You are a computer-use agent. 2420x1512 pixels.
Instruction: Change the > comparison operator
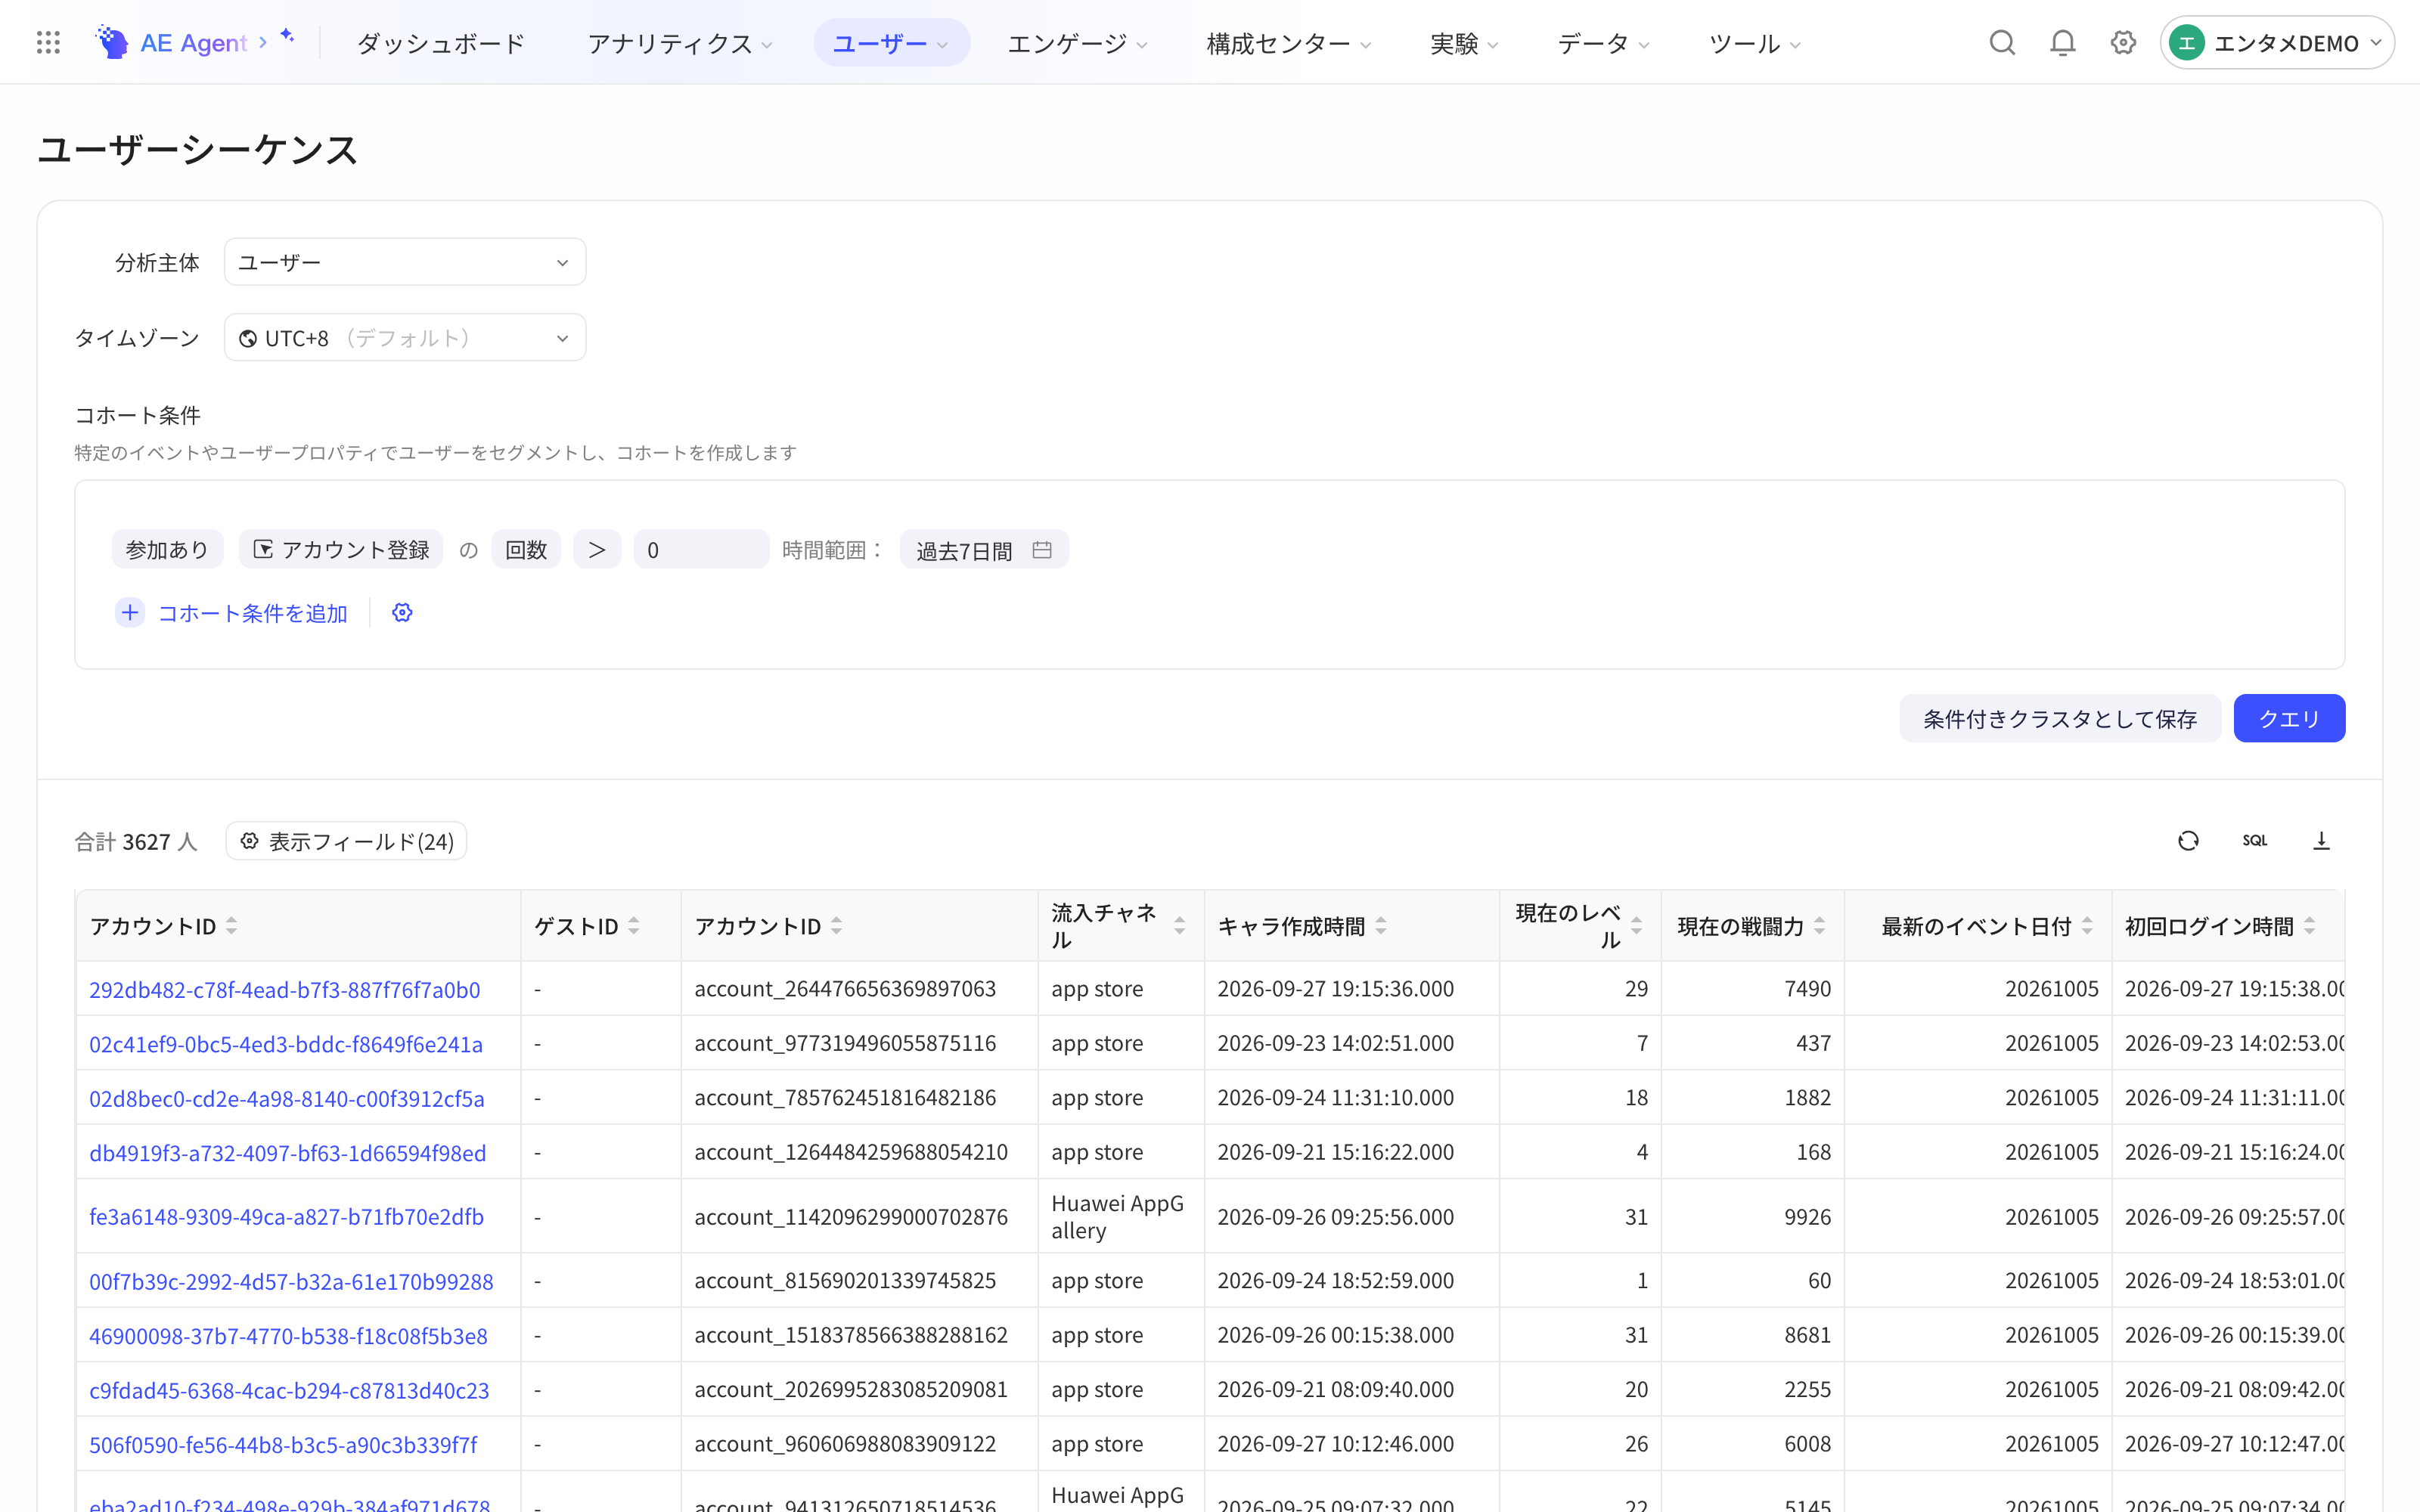click(597, 549)
